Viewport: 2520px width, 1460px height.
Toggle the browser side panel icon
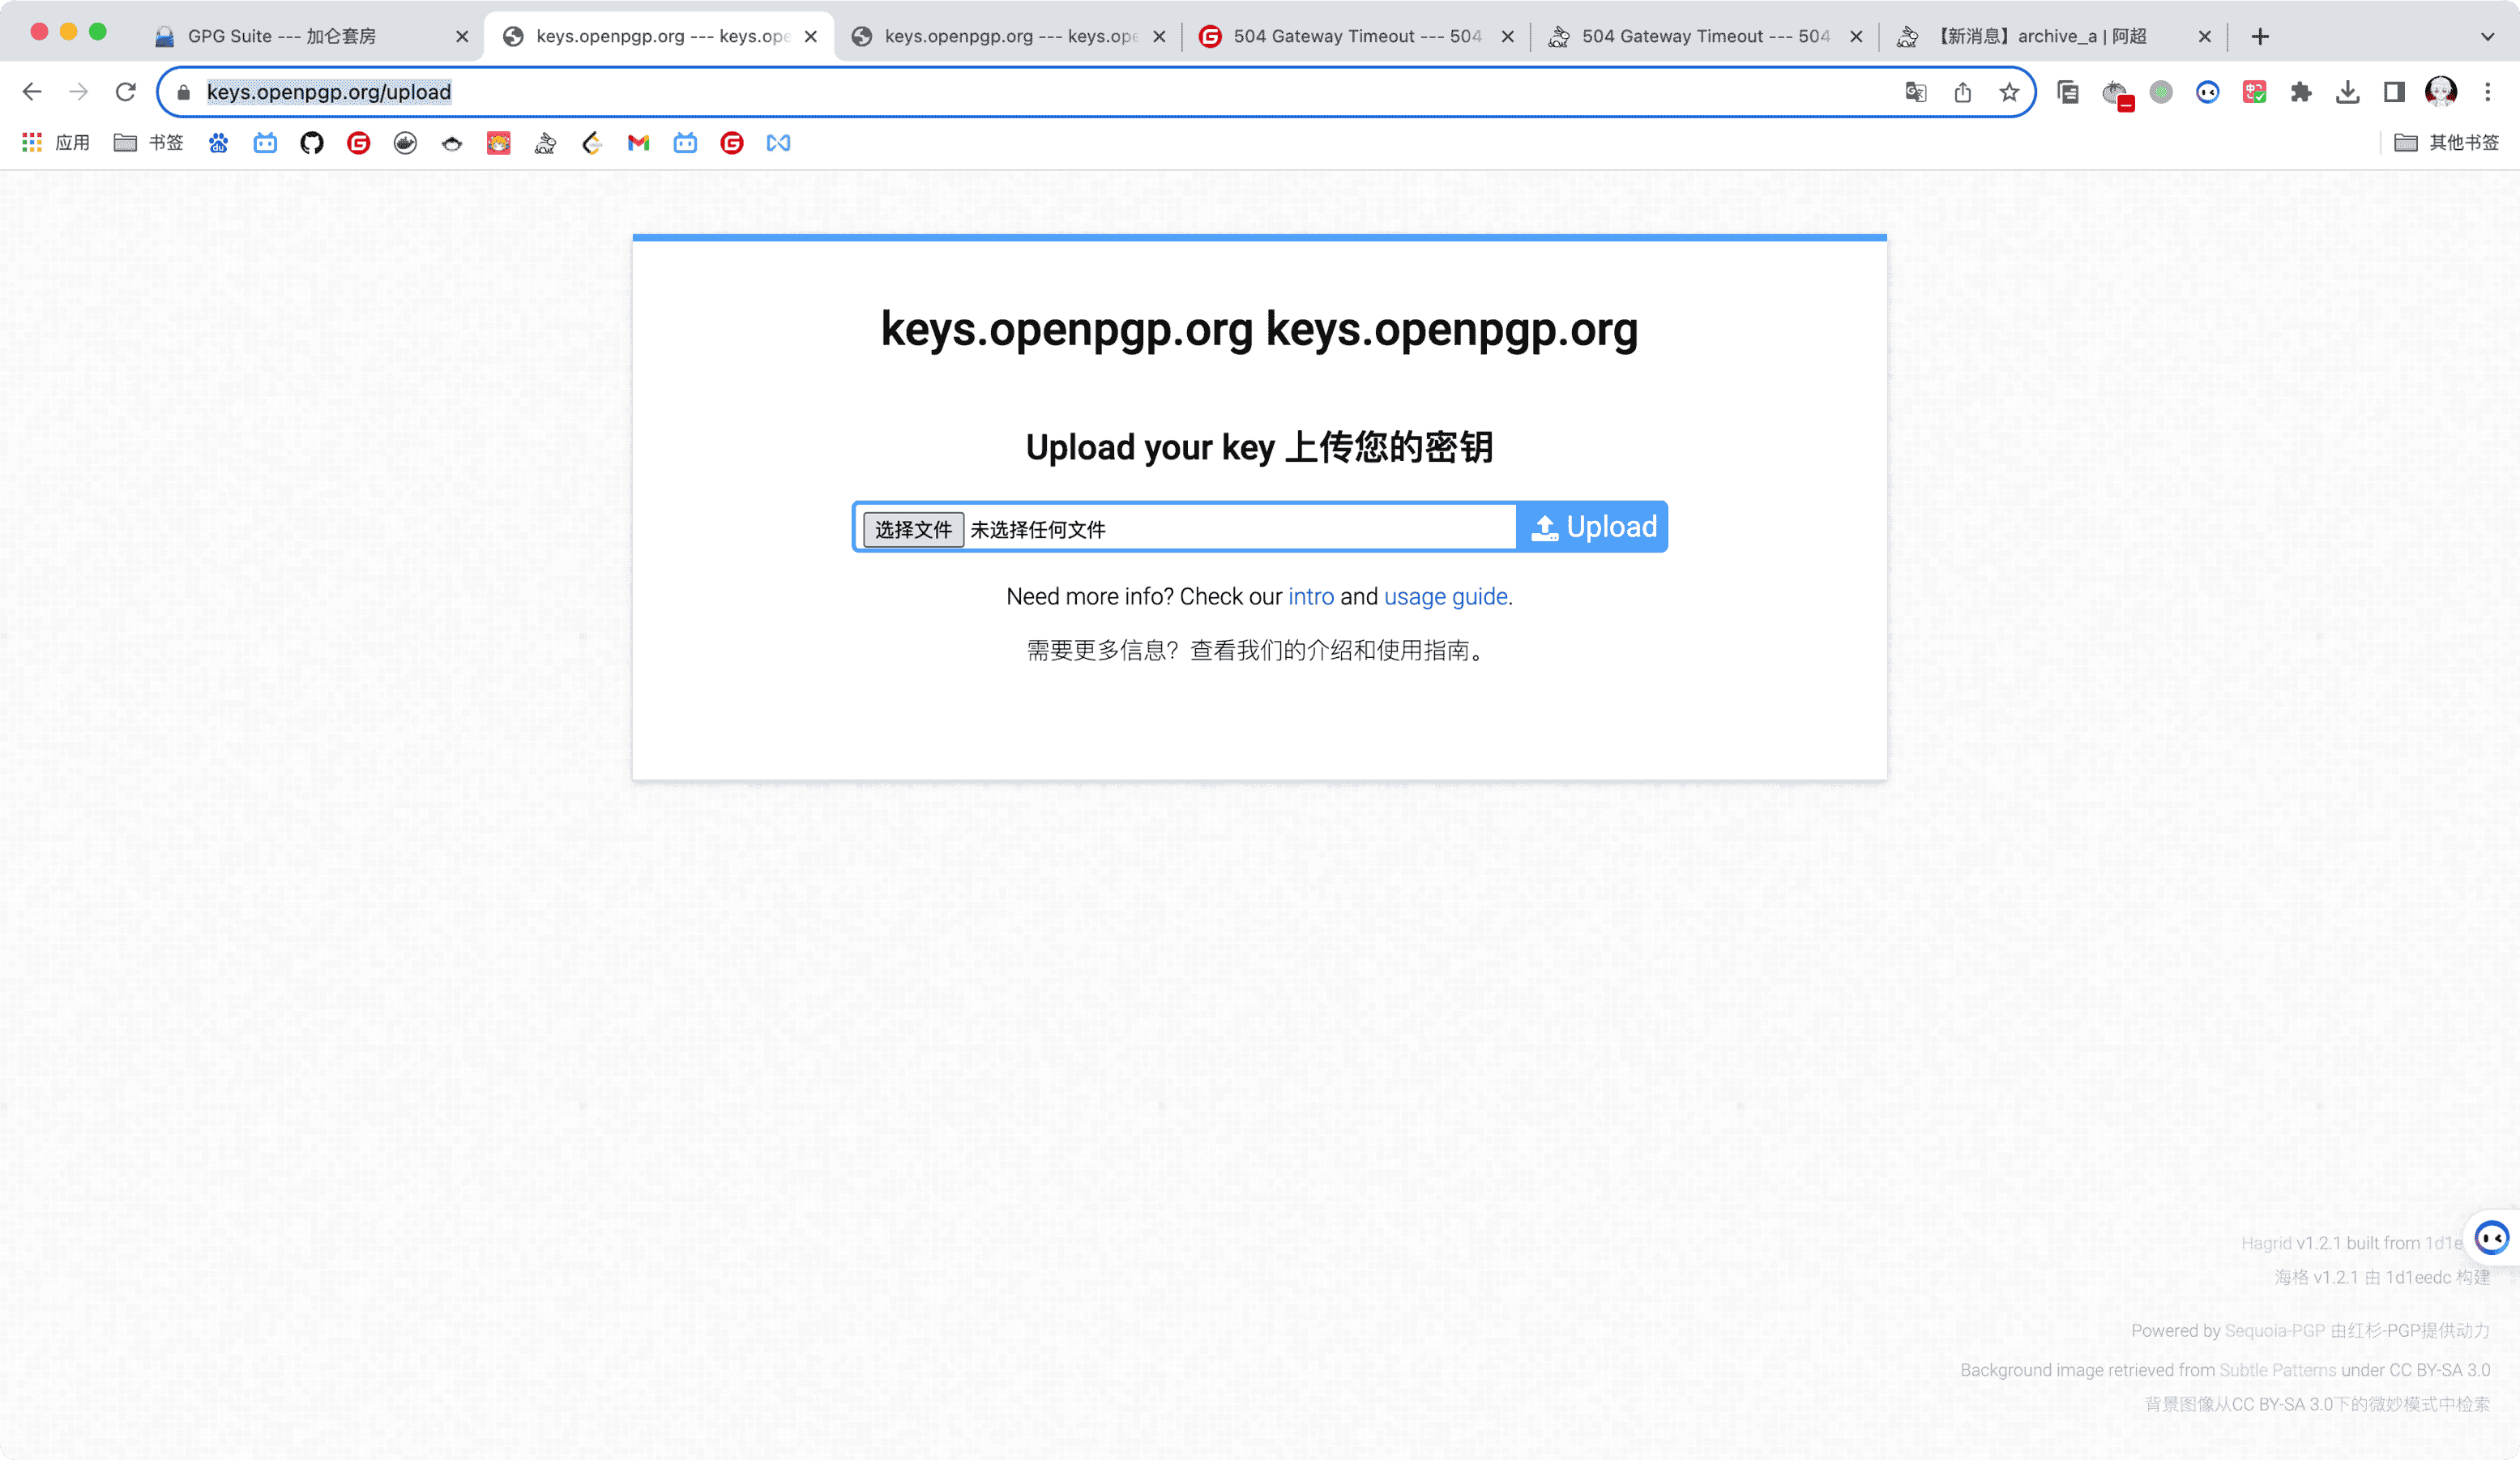coord(2394,92)
